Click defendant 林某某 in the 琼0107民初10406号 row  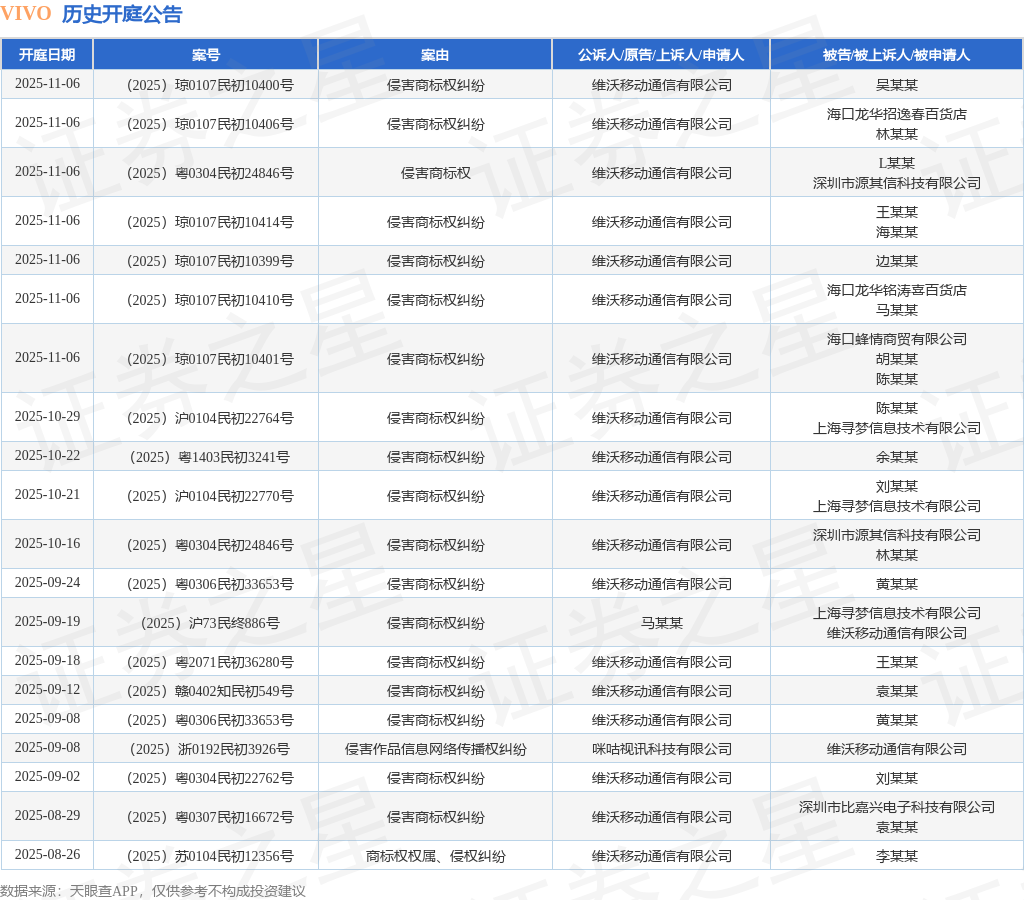(x=897, y=134)
